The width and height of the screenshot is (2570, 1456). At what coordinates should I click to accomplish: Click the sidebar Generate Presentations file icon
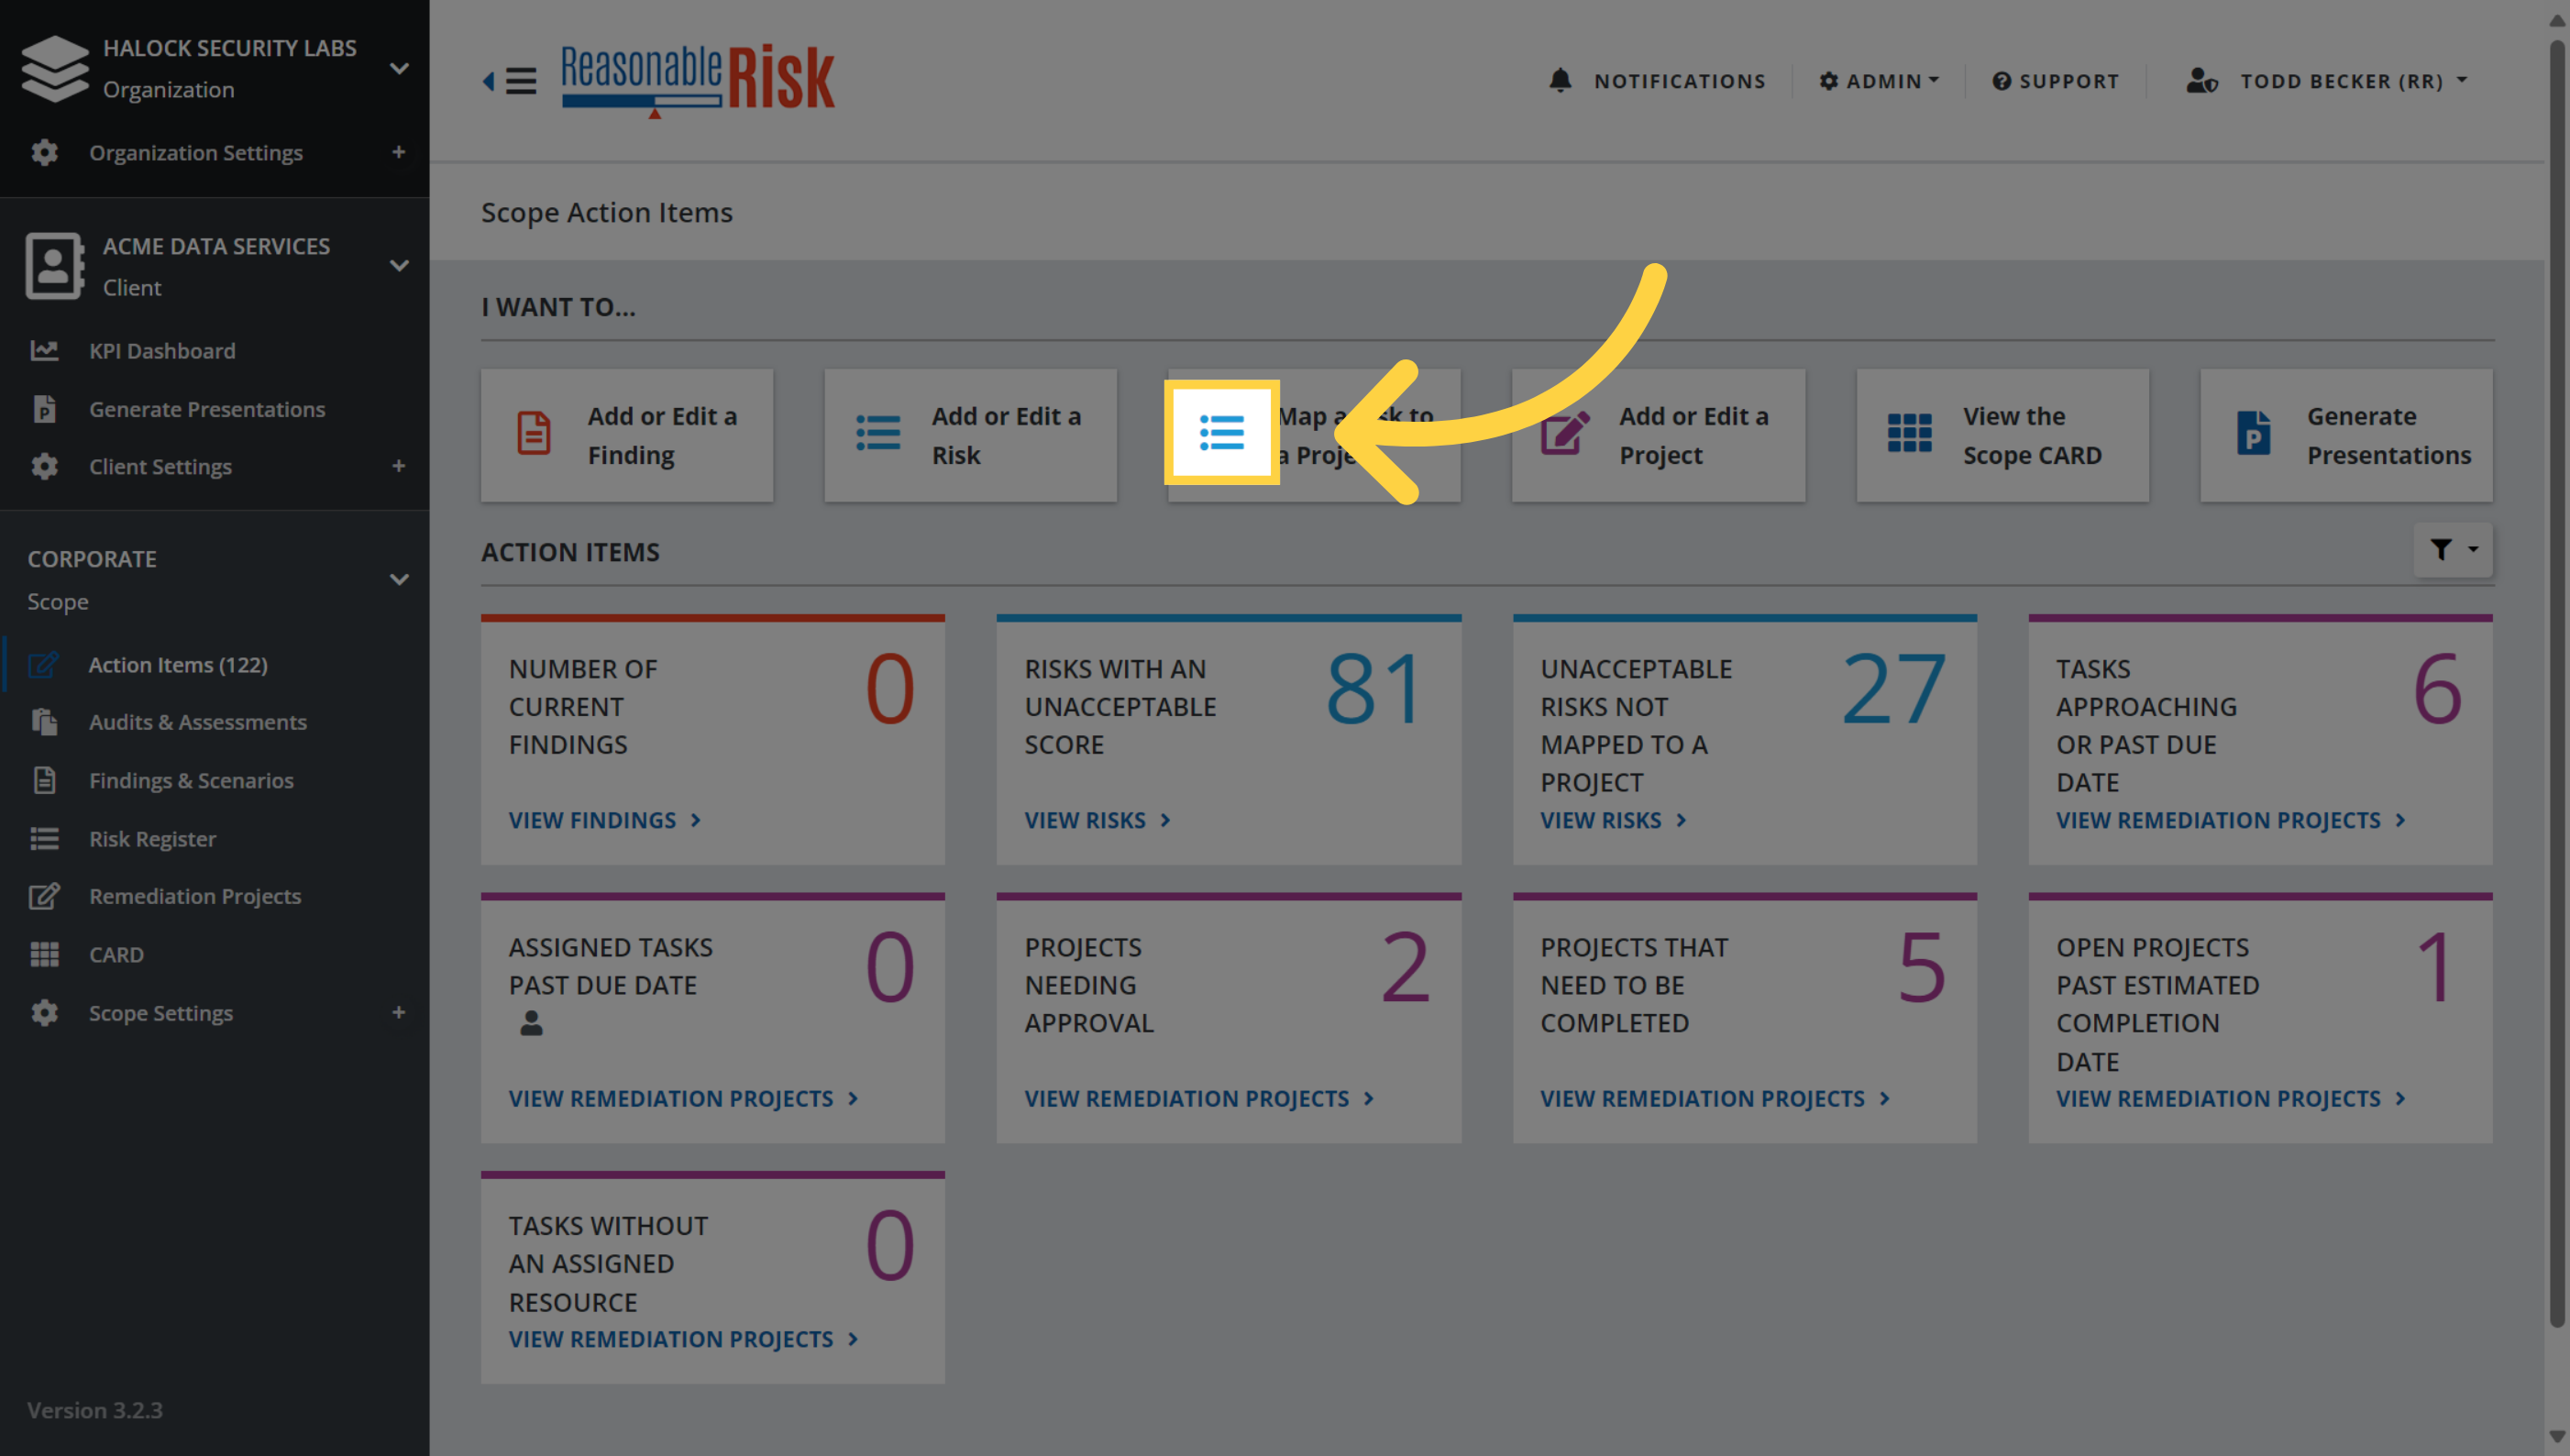click(x=44, y=409)
